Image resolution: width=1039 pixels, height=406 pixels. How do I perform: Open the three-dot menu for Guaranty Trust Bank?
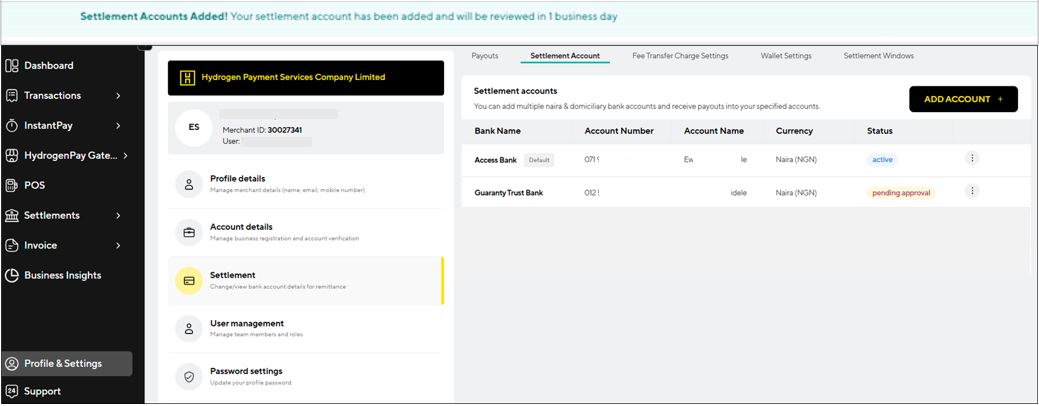click(972, 191)
